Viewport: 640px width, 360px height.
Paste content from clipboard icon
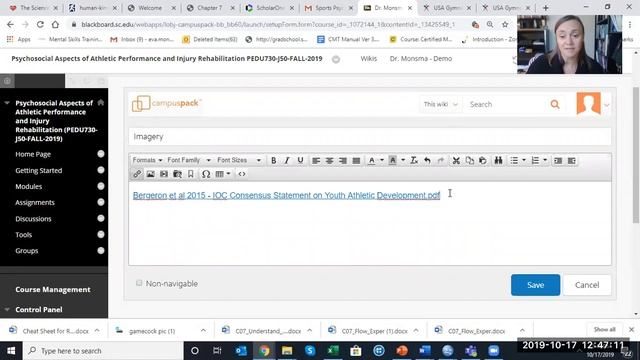[x=483, y=160]
